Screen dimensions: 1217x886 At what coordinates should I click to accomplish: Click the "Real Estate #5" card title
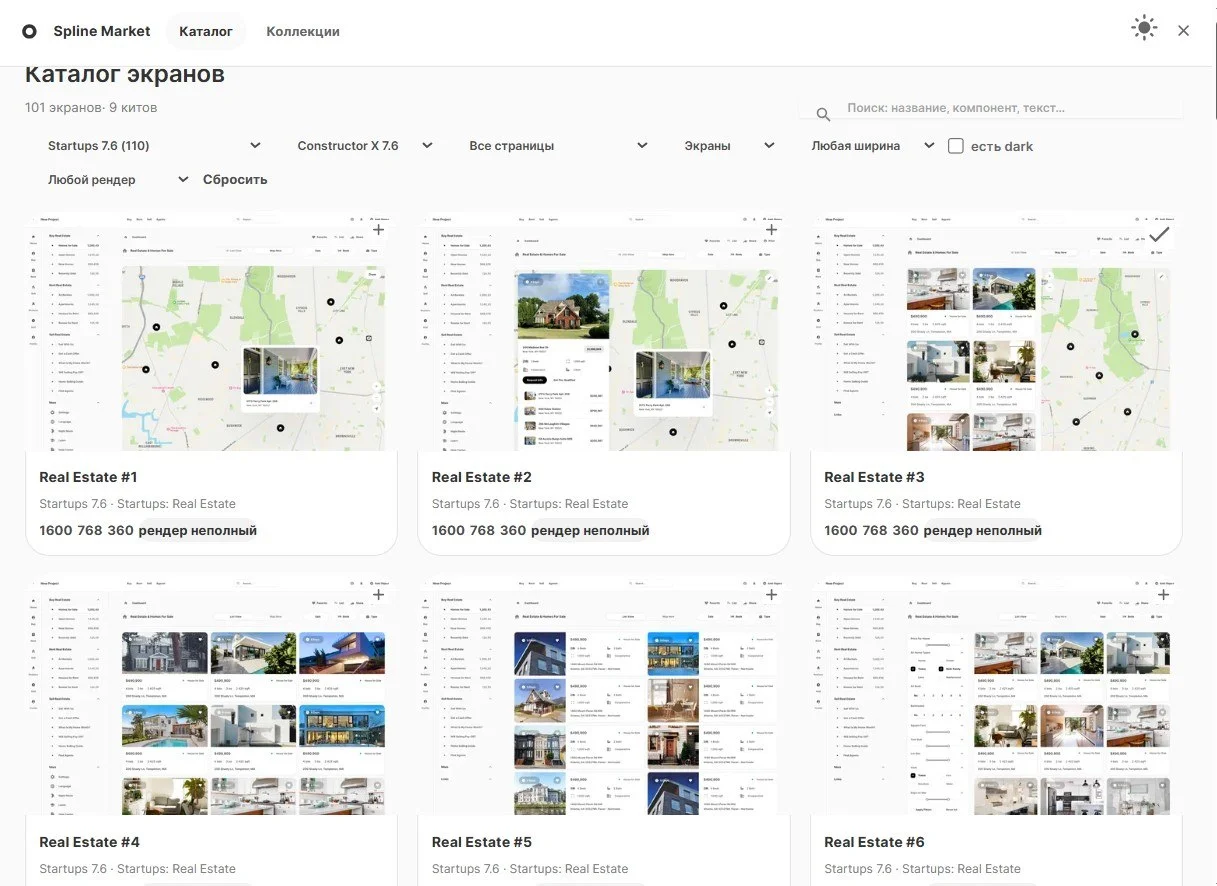[x=482, y=842]
